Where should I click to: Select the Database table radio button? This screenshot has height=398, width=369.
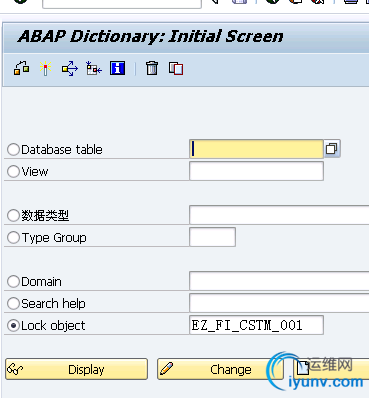pyautogui.click(x=13, y=149)
